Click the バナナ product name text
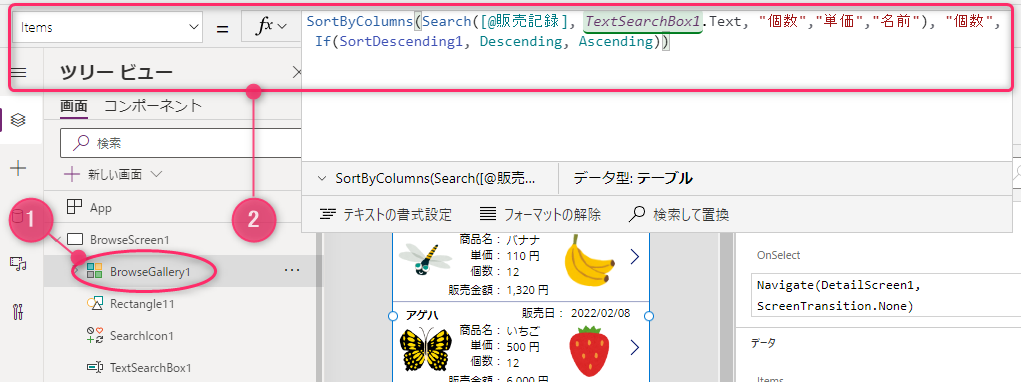1021x382 pixels. click(x=523, y=239)
